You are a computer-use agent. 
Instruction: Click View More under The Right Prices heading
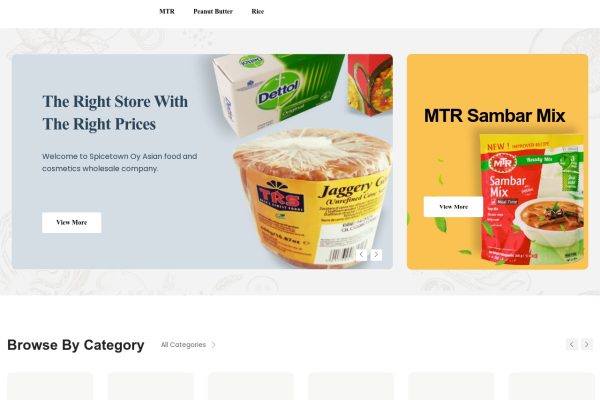(72, 222)
